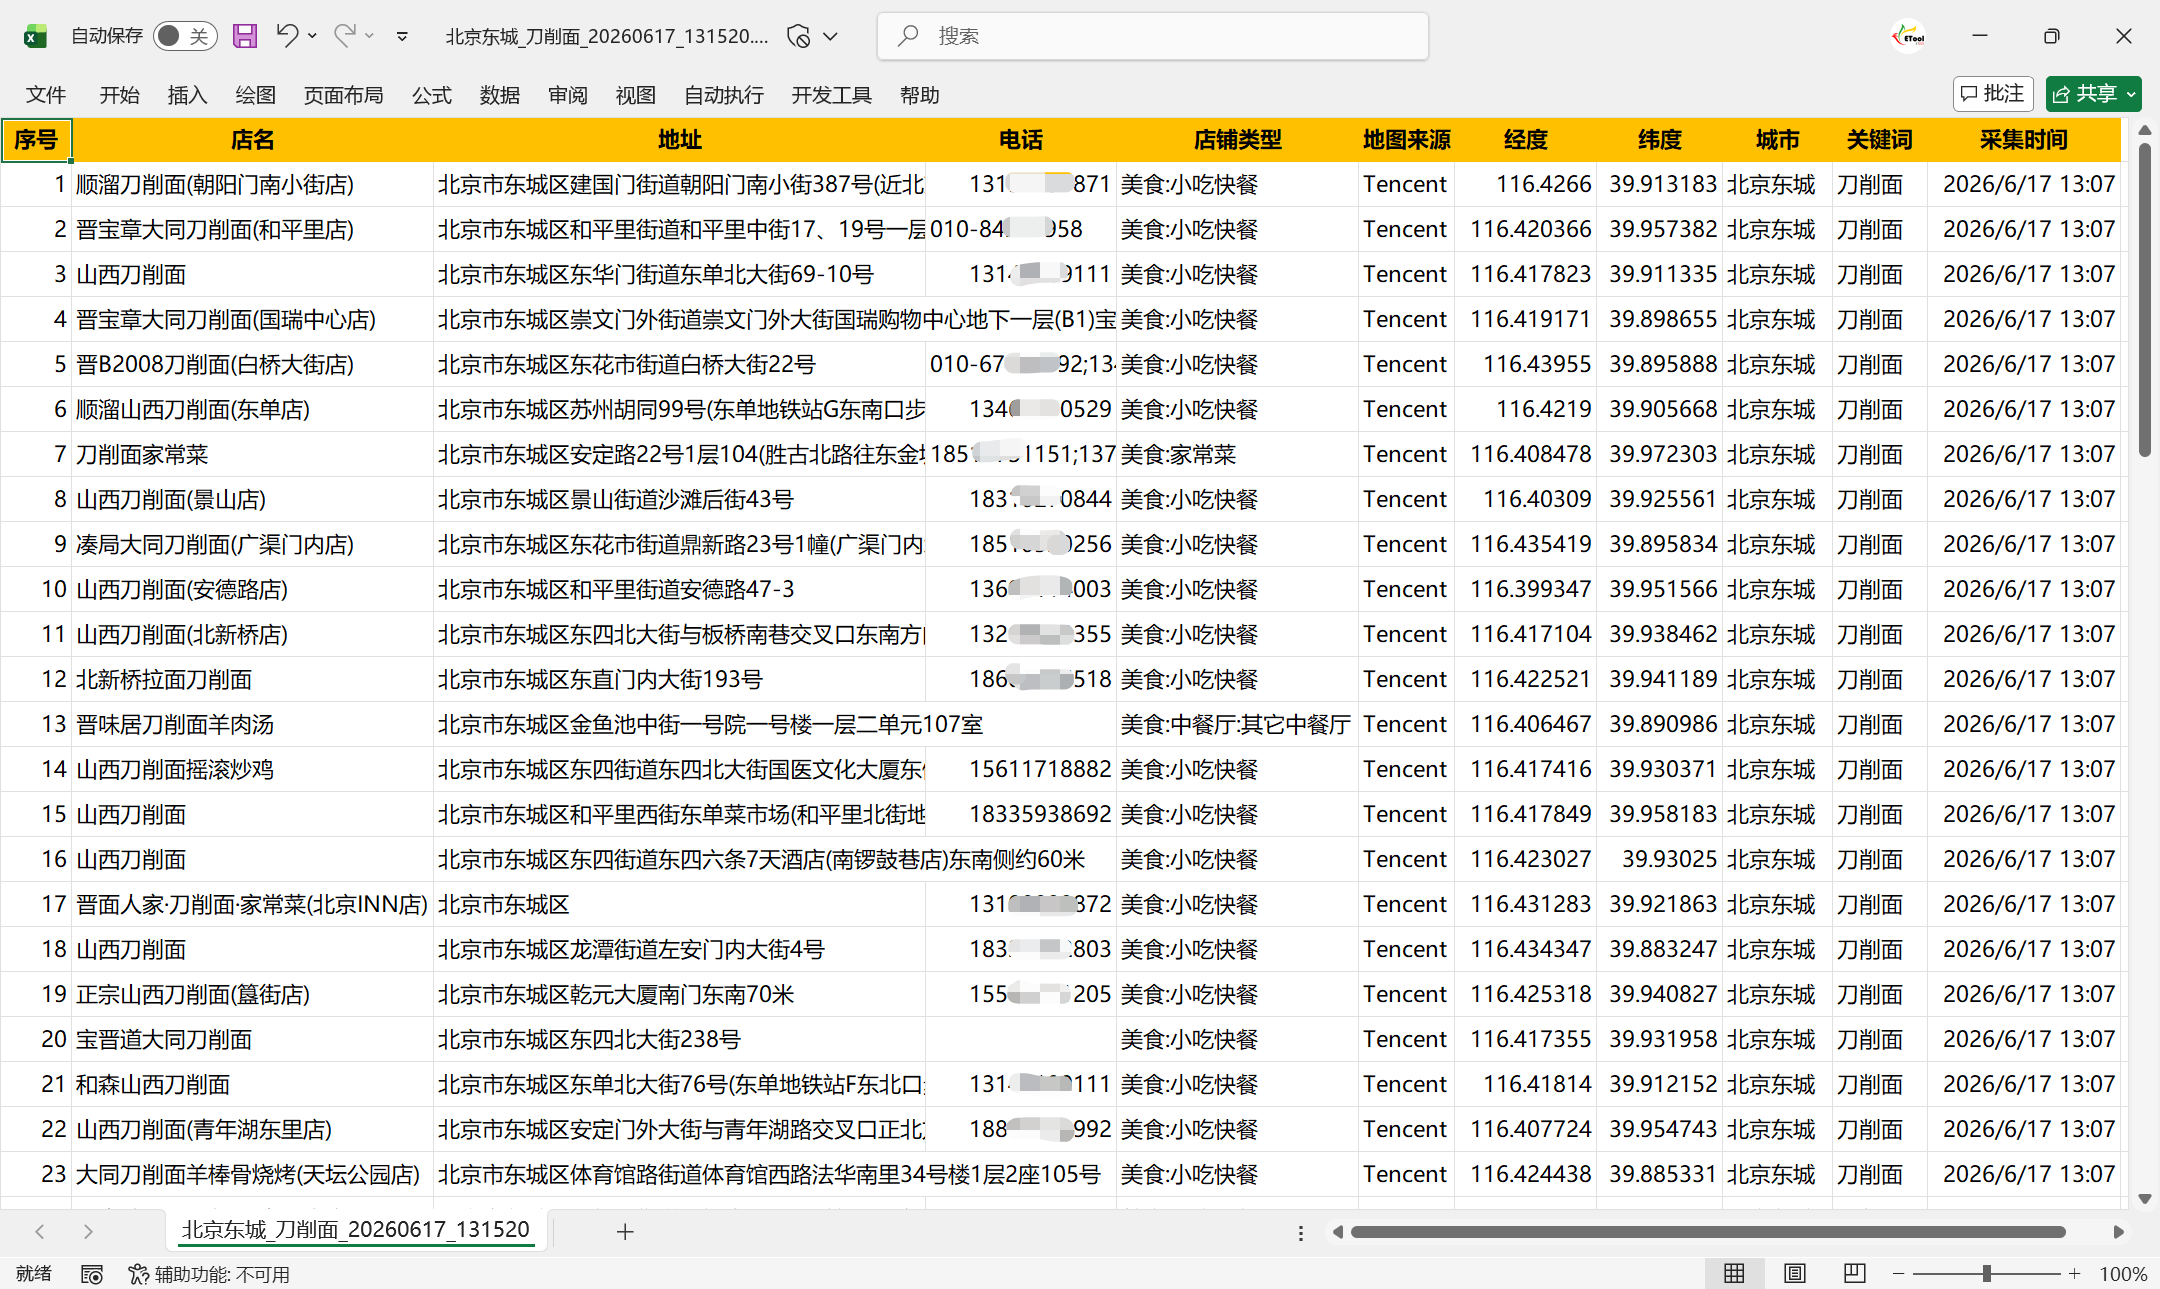Switch to the 绘图 tab
Screen dimensions: 2160x1289
tap(256, 95)
